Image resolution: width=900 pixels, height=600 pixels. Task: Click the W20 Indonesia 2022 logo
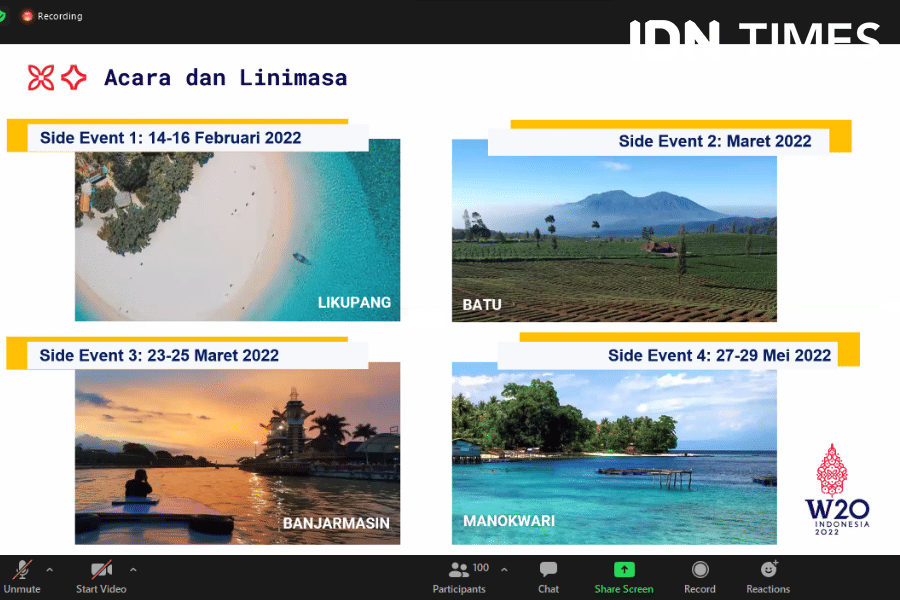(837, 490)
